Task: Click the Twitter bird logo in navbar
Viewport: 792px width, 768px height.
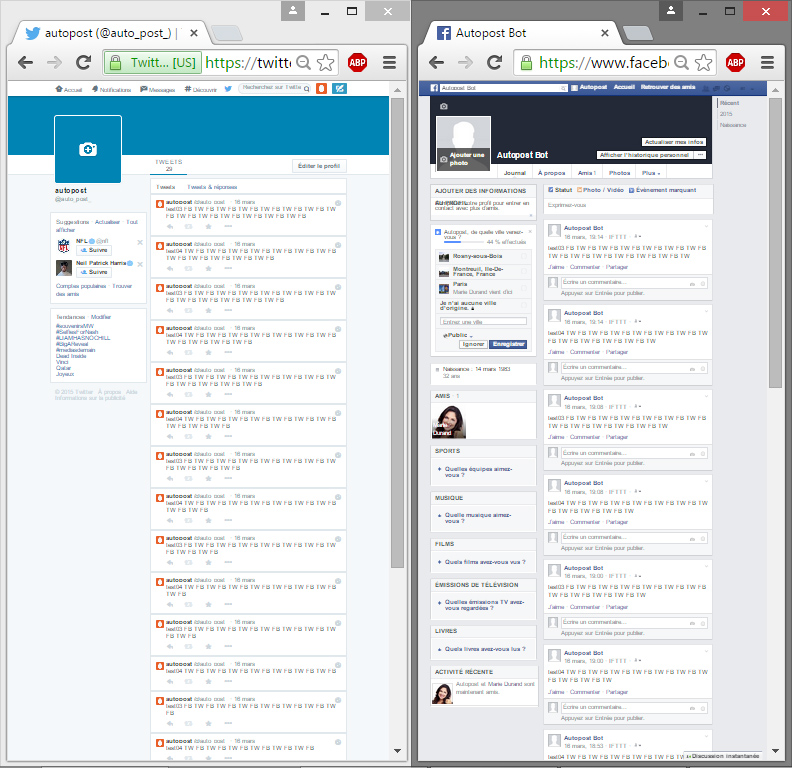Action: [228, 89]
